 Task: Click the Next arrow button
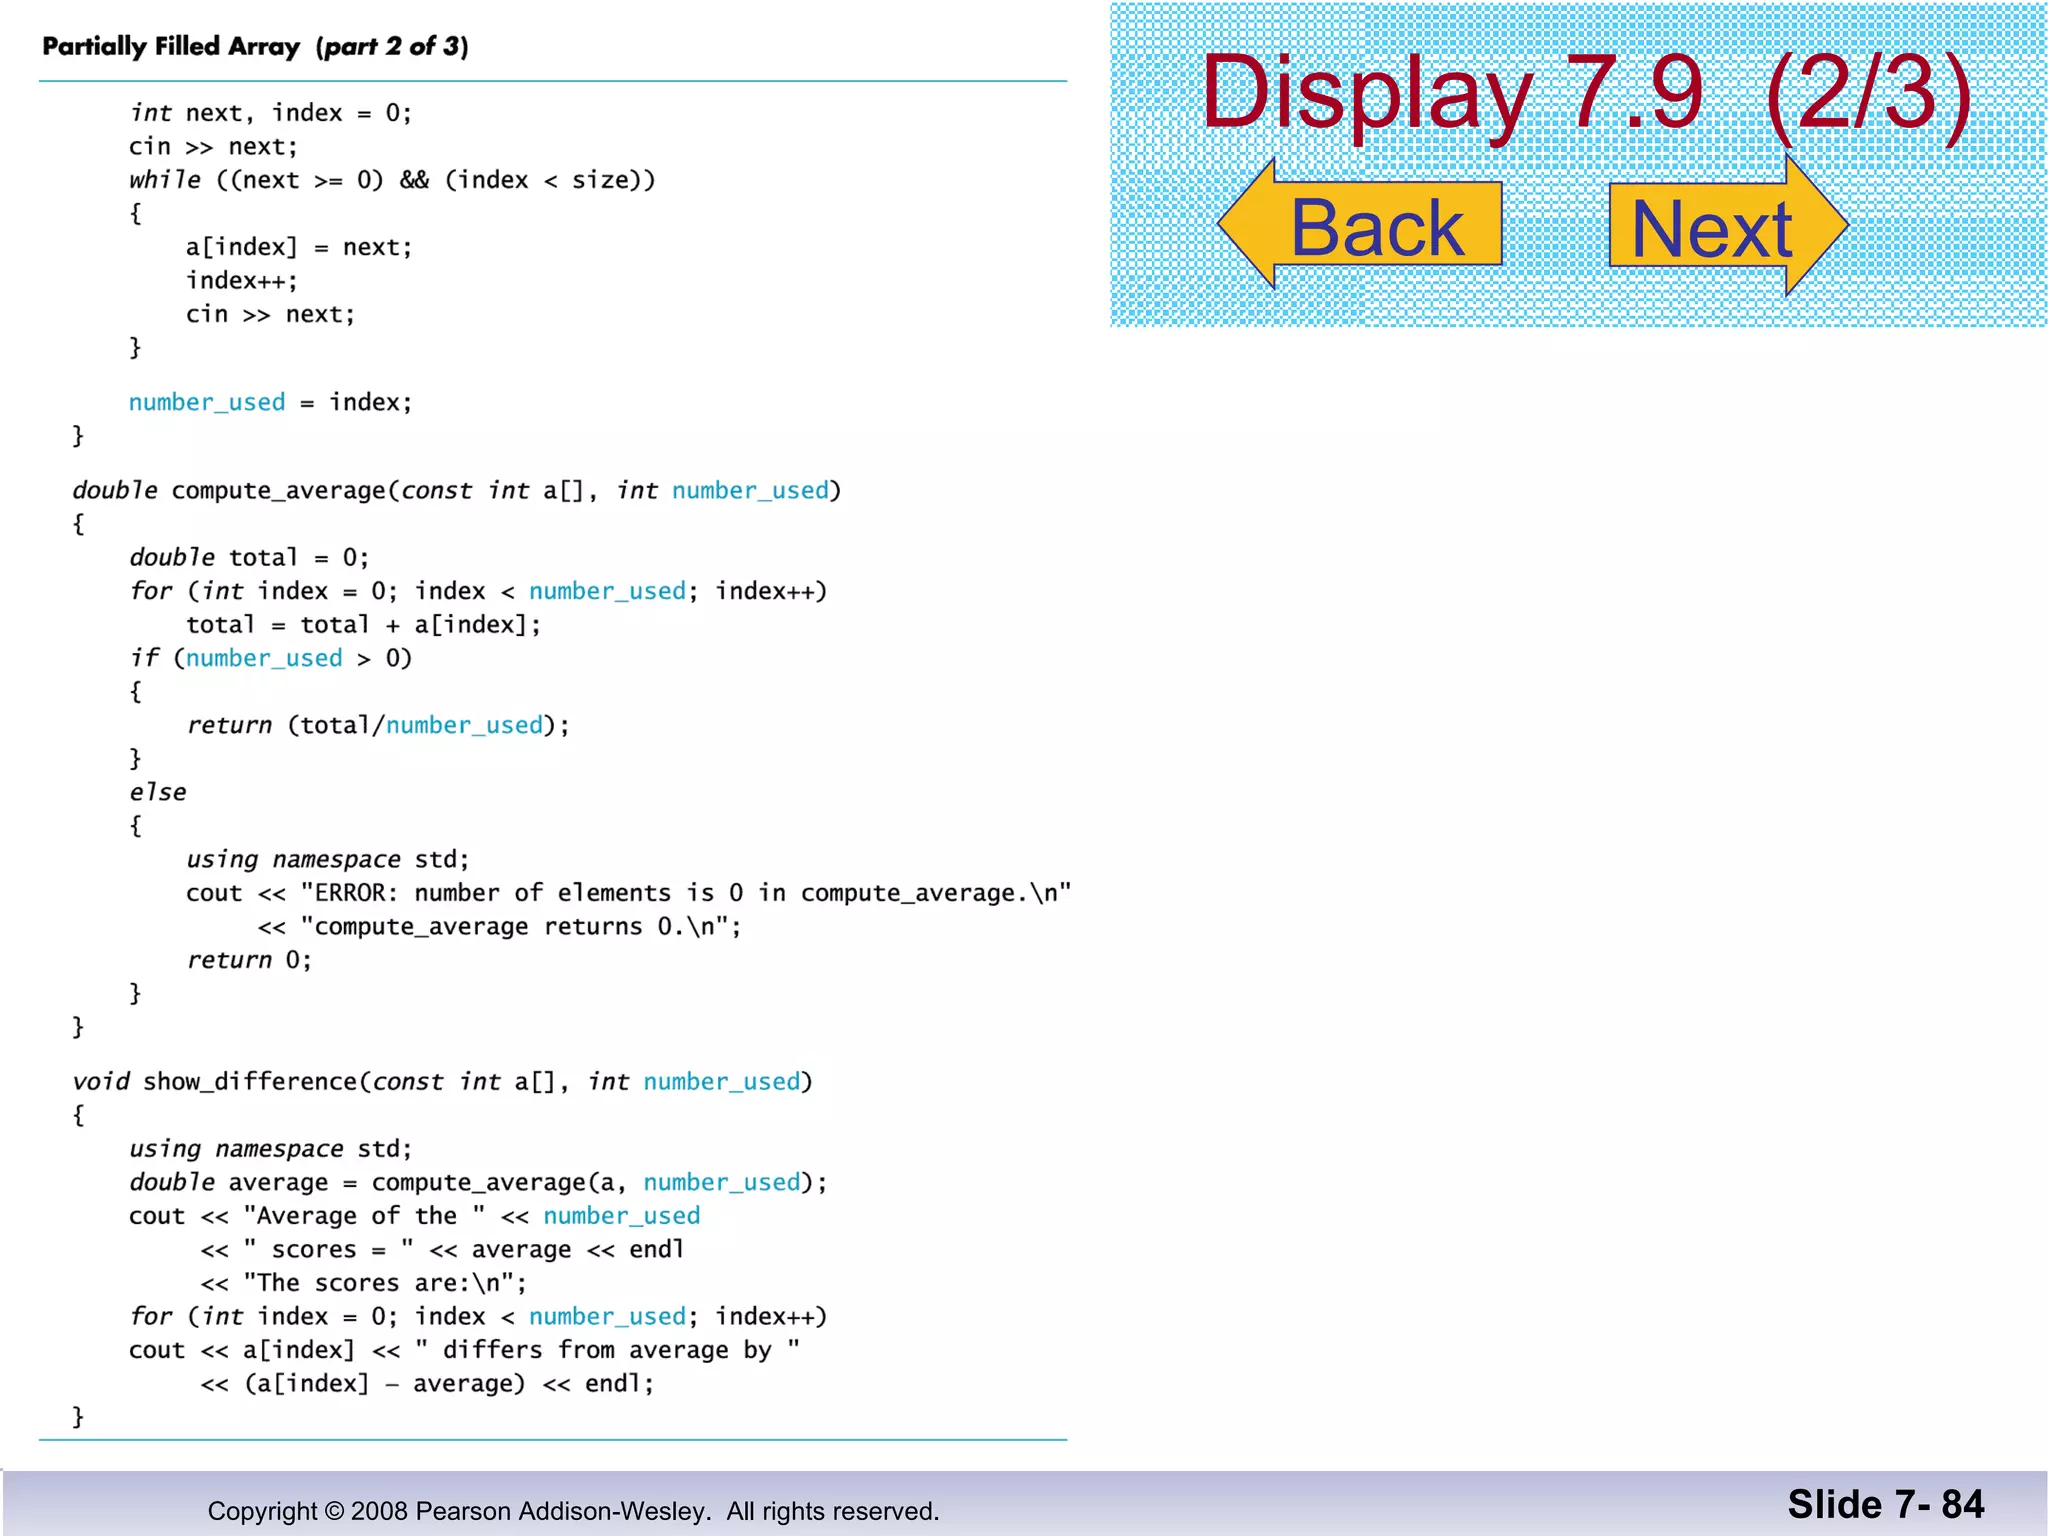[x=1728, y=226]
